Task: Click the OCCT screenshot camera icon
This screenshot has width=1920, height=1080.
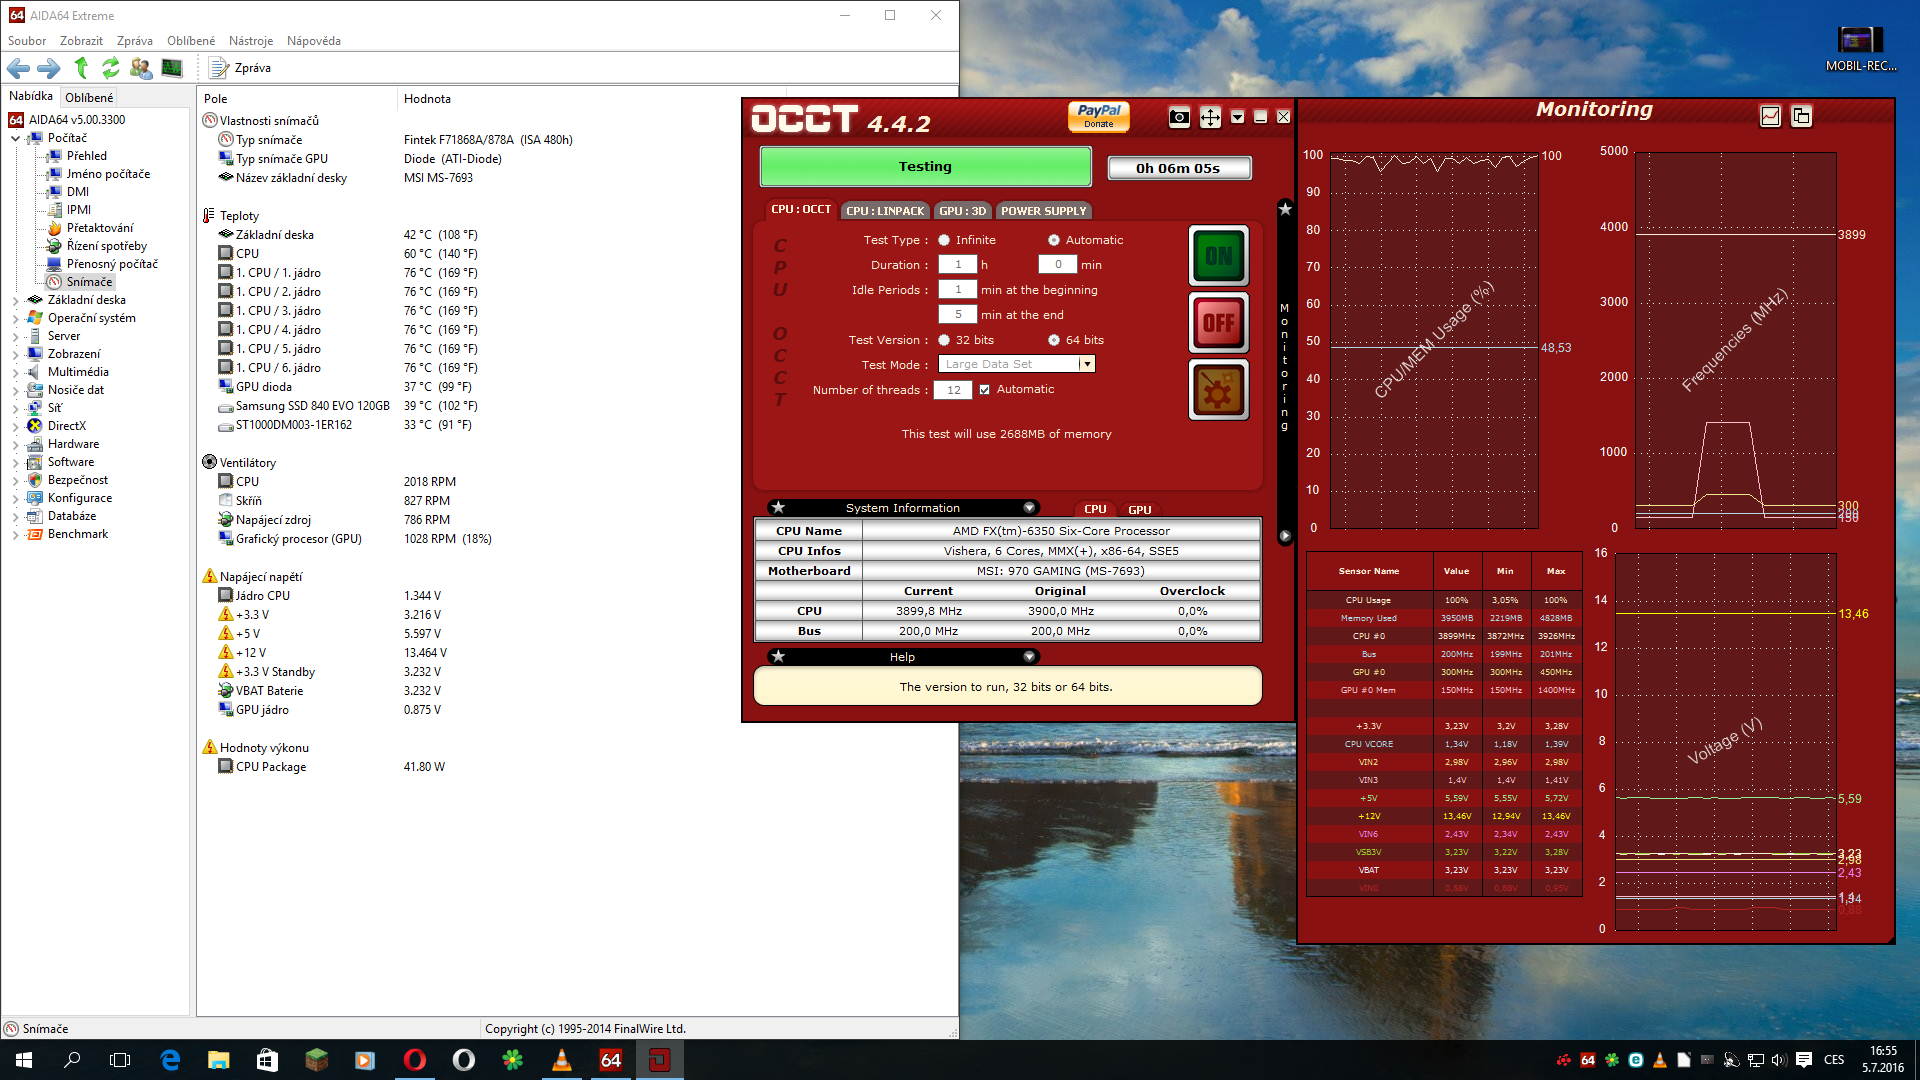Action: tap(1179, 117)
